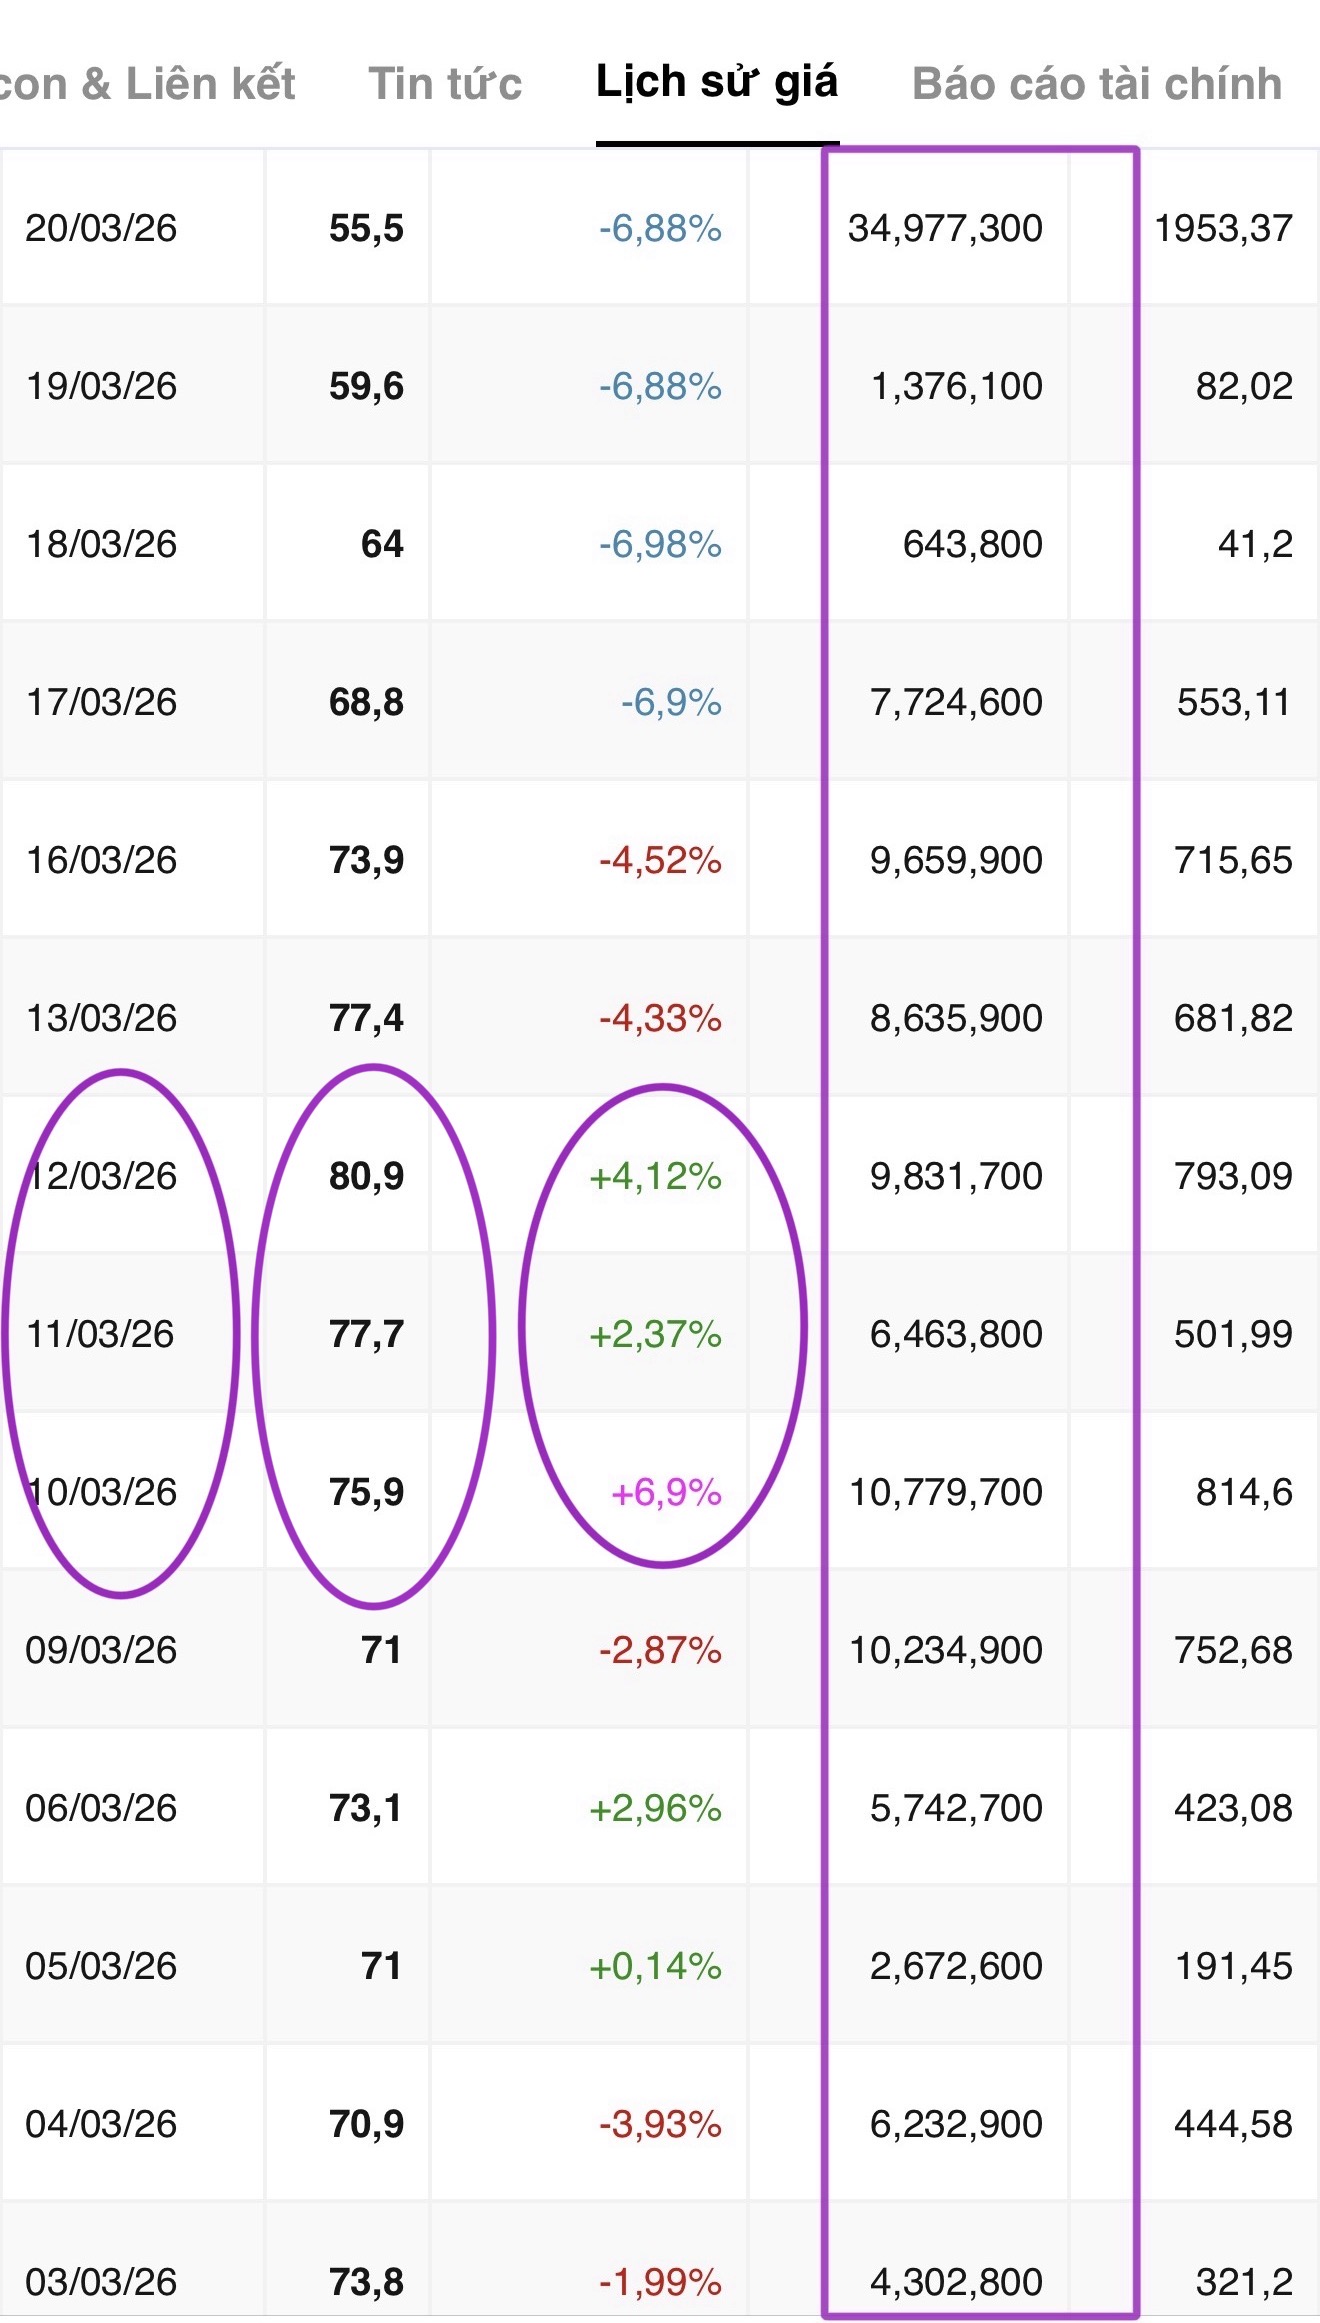Select the +0,14% change cell

(656, 1966)
